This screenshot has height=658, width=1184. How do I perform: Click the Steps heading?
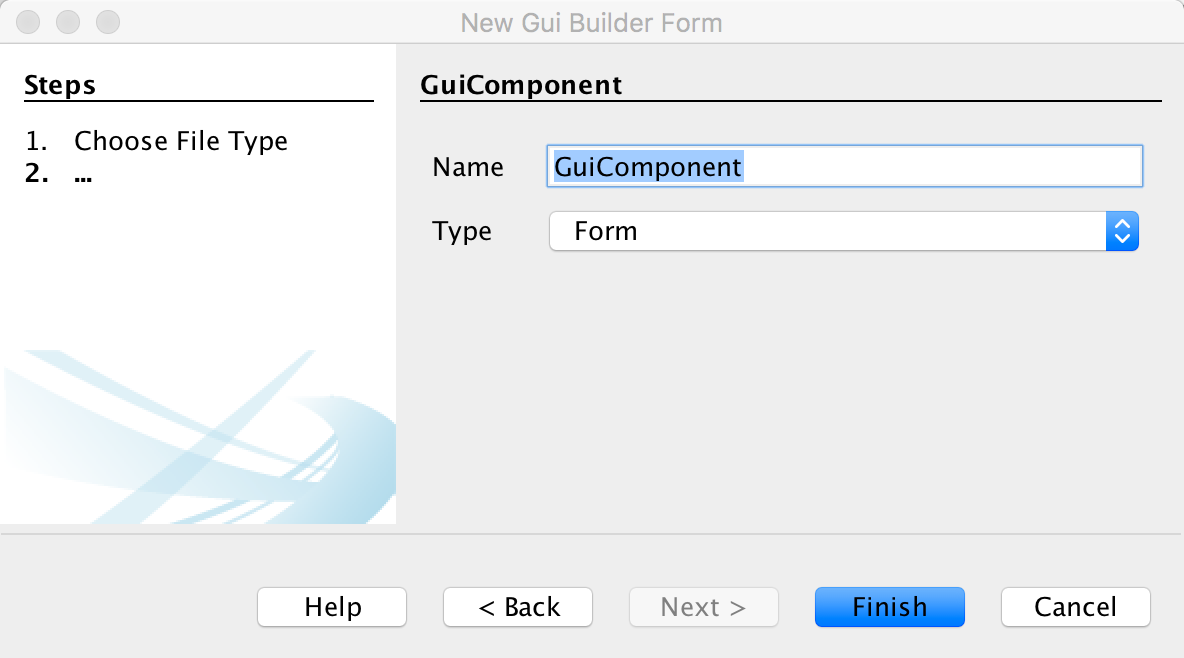tap(59, 85)
